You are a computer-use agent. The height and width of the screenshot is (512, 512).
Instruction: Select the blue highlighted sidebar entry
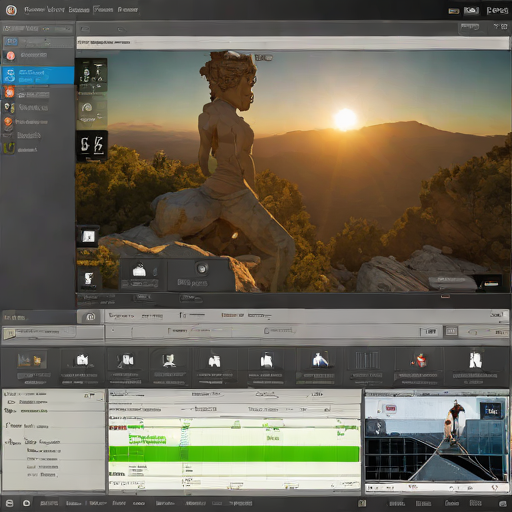click(x=38, y=76)
